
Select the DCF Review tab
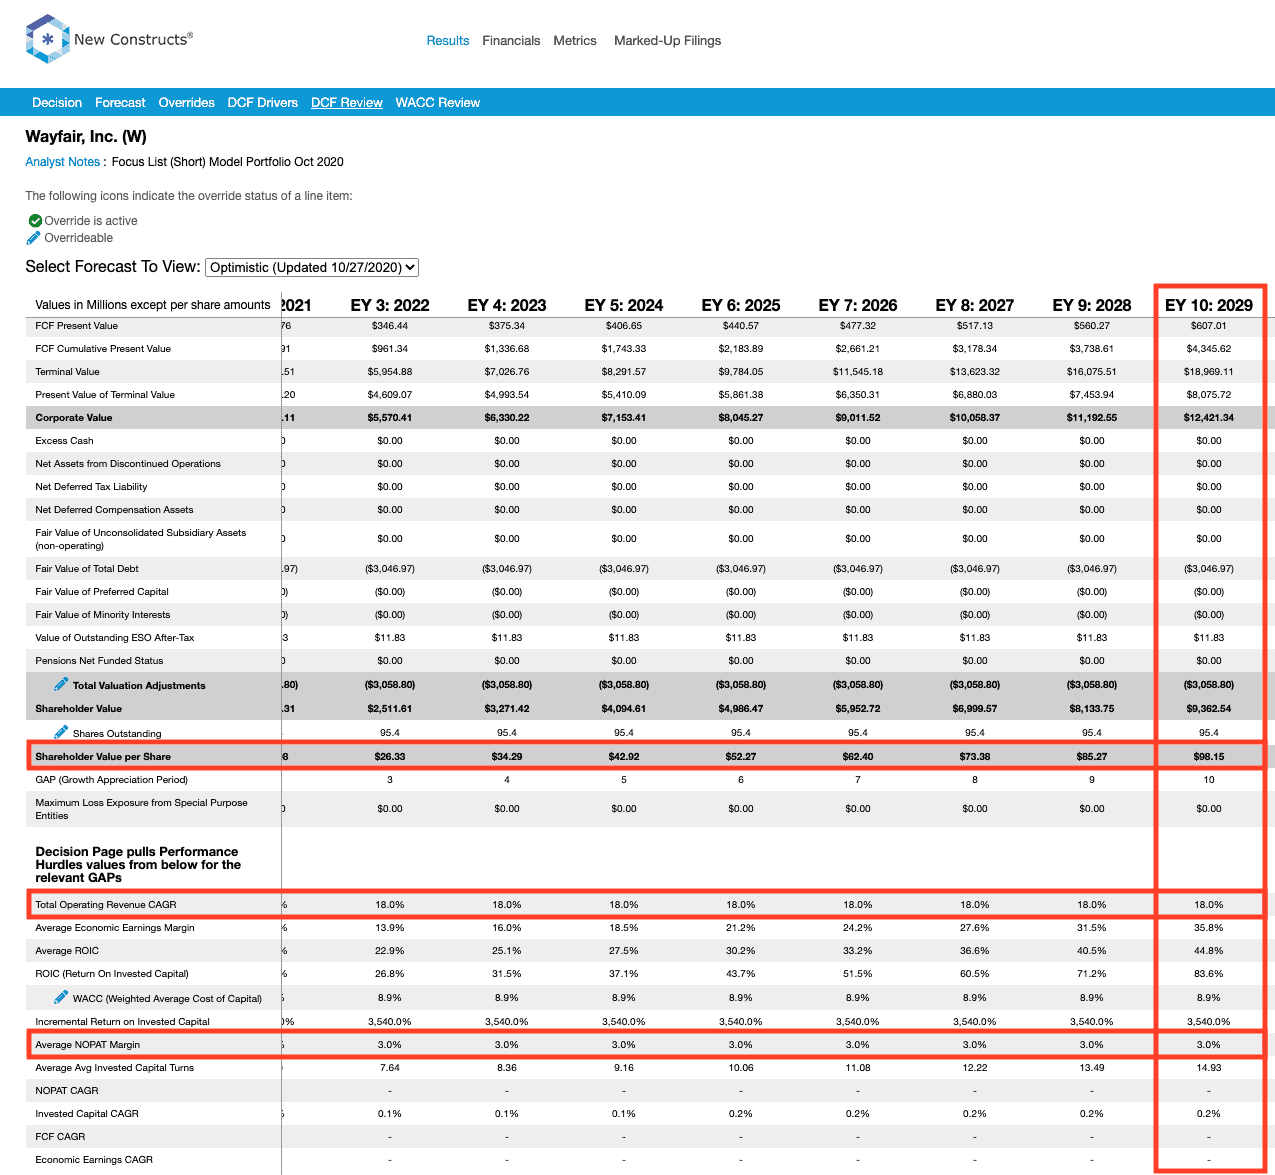[x=347, y=103]
